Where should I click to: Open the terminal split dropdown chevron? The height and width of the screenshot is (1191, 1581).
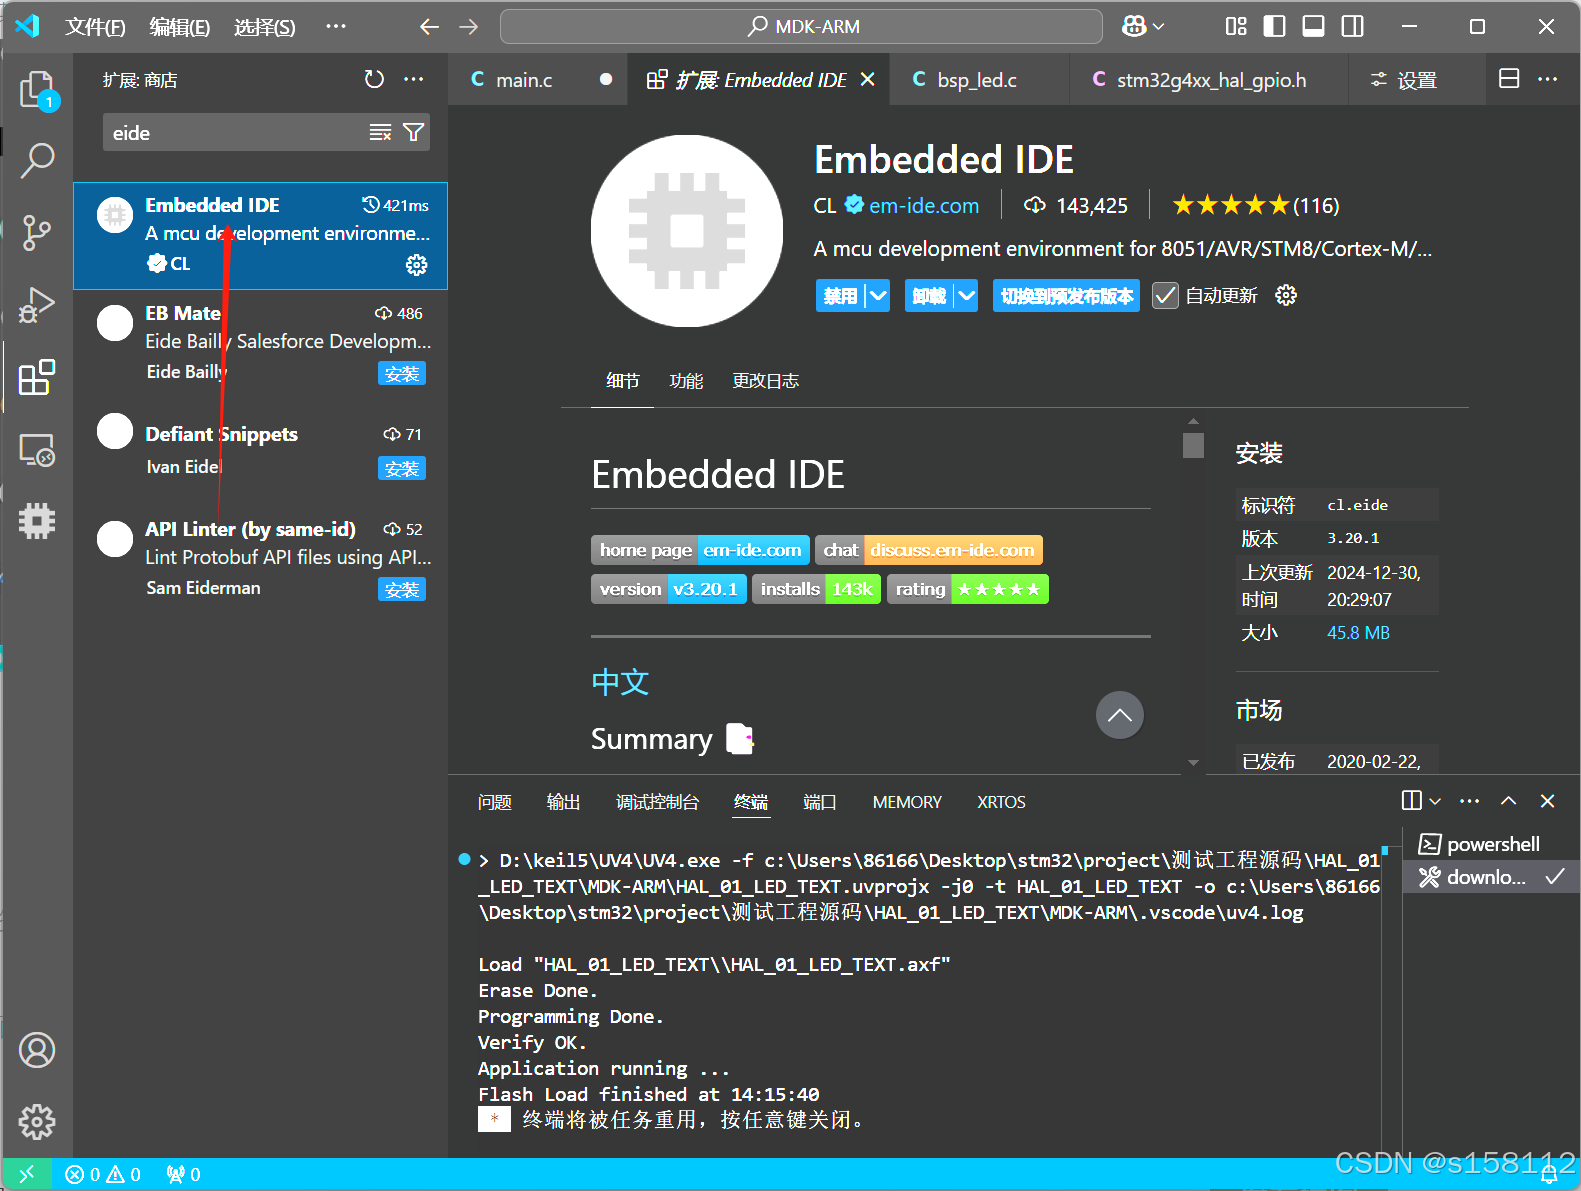1435,801
